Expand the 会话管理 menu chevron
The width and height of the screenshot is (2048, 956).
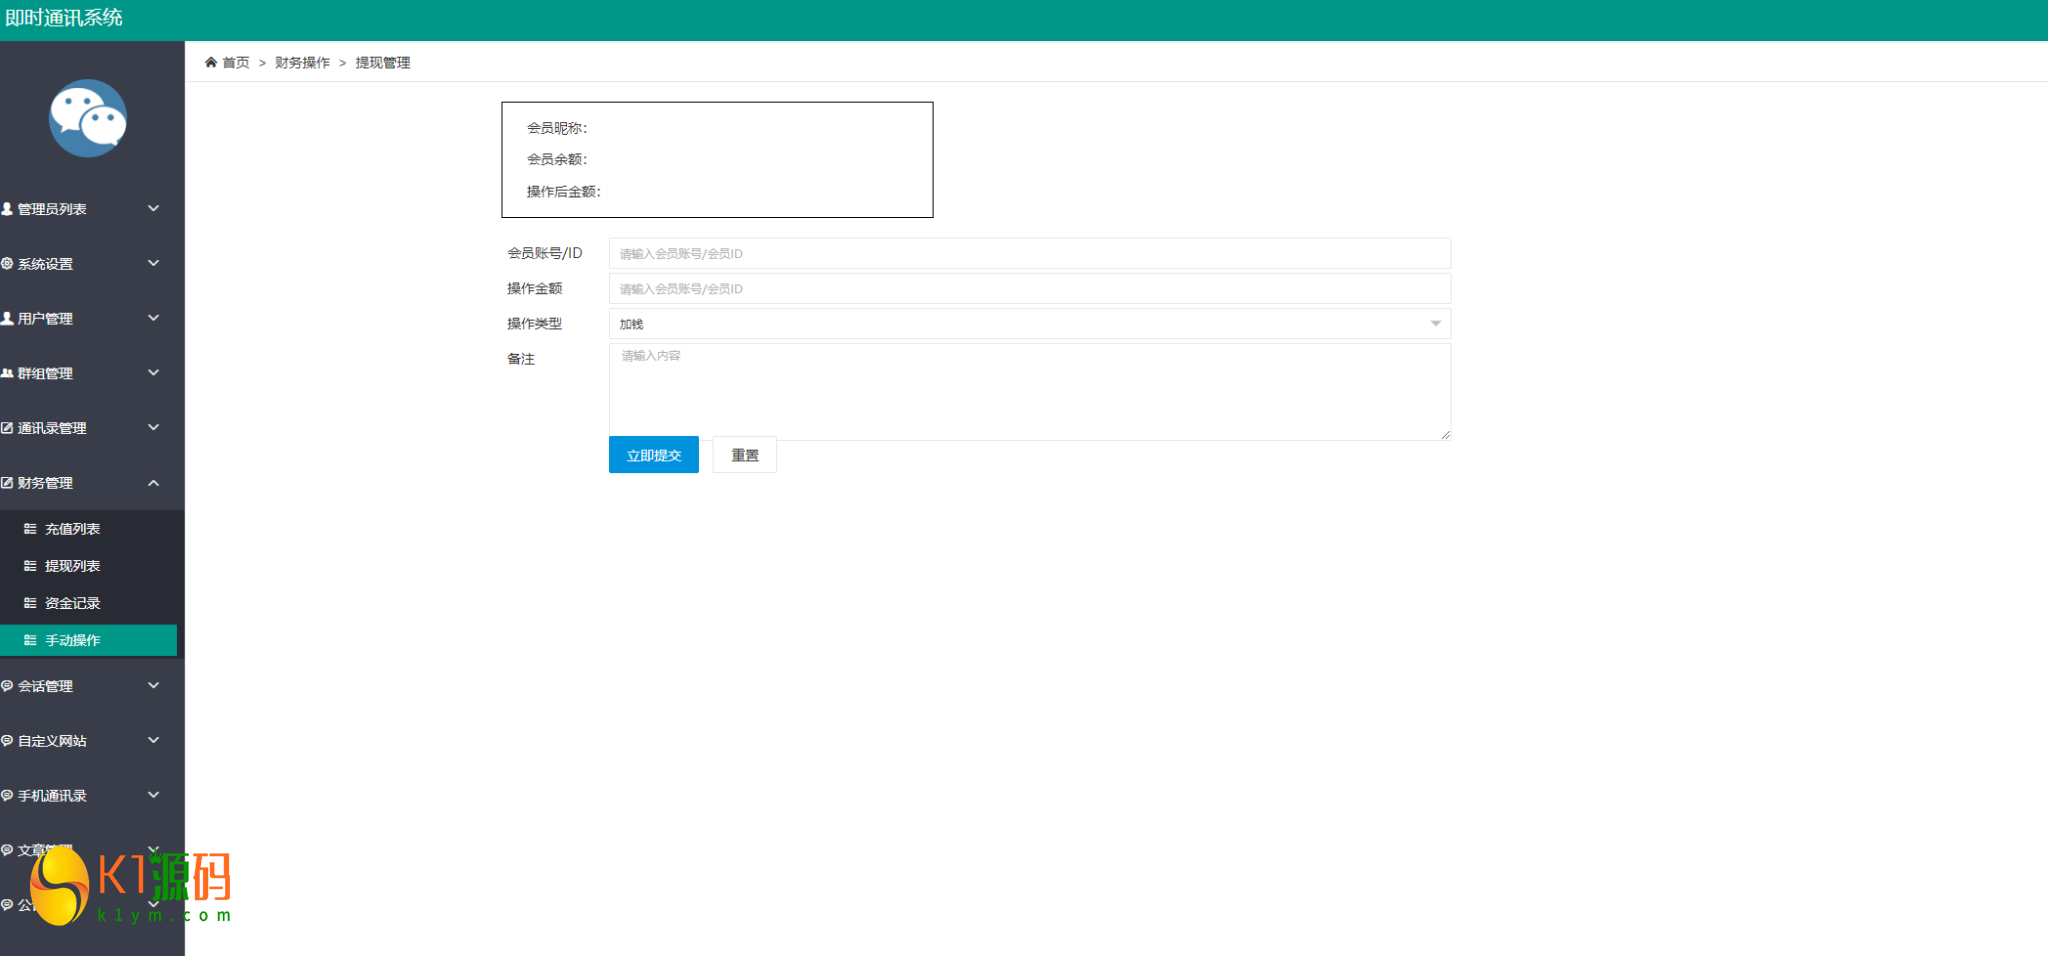pos(154,685)
